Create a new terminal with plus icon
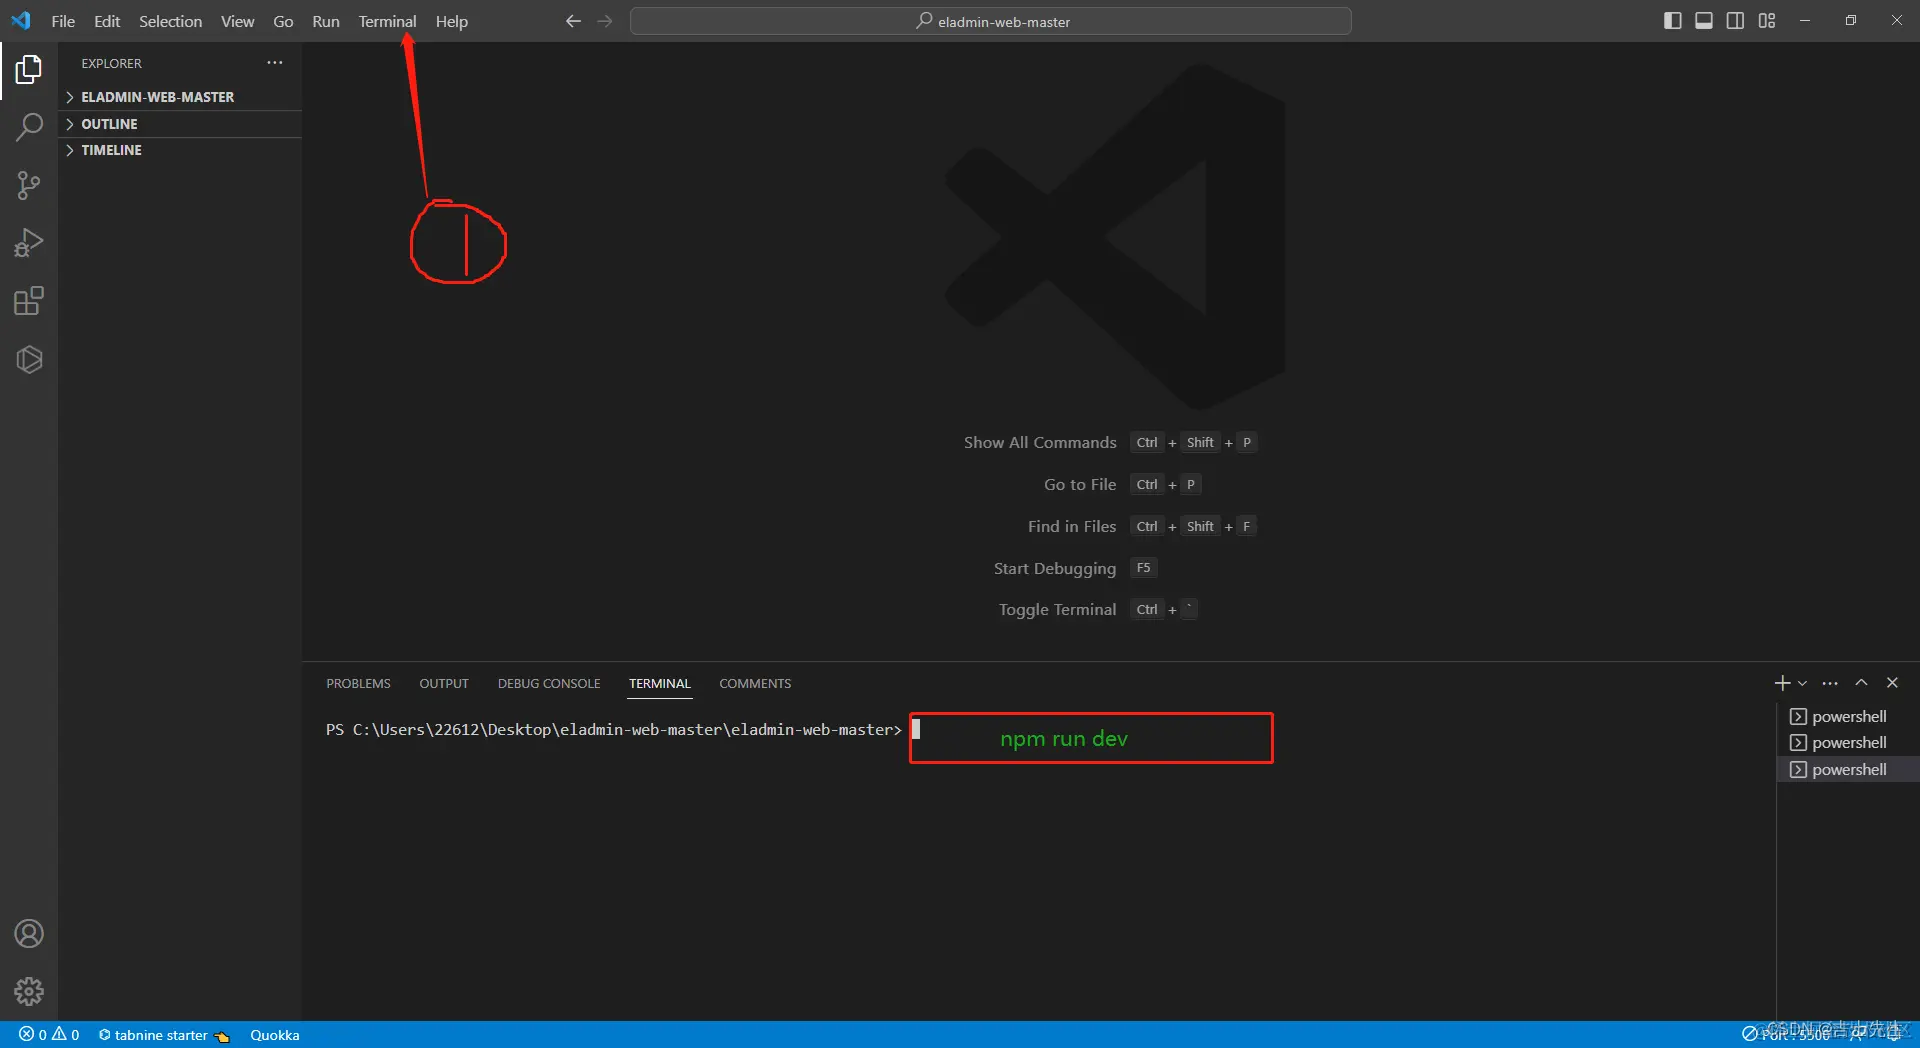The image size is (1920, 1048). [x=1782, y=683]
